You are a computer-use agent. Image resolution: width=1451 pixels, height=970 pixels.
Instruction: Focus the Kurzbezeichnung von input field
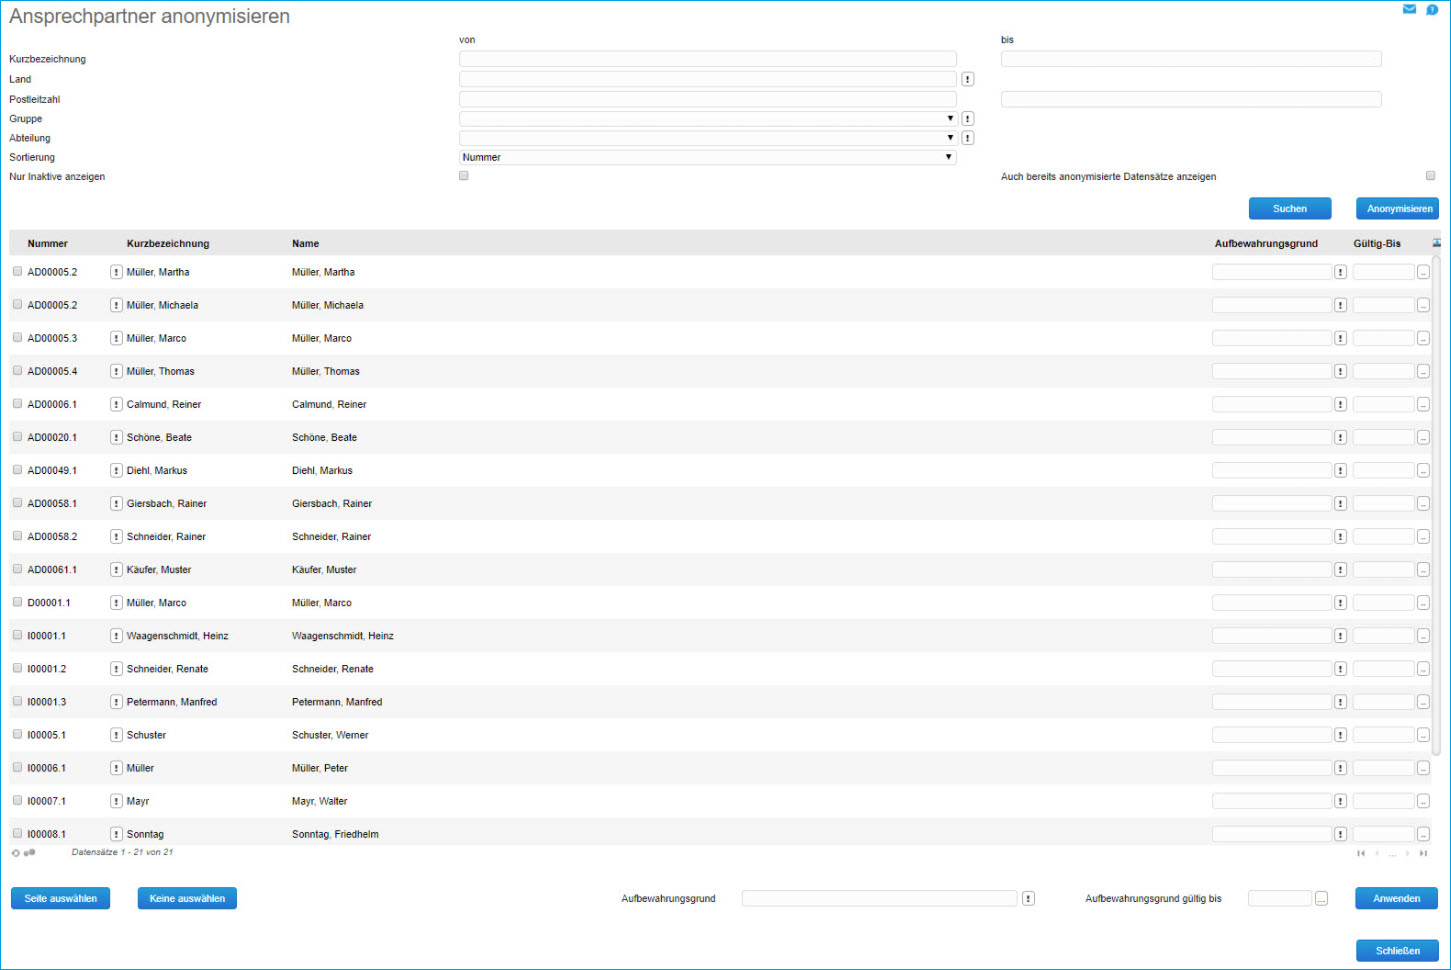(x=708, y=59)
